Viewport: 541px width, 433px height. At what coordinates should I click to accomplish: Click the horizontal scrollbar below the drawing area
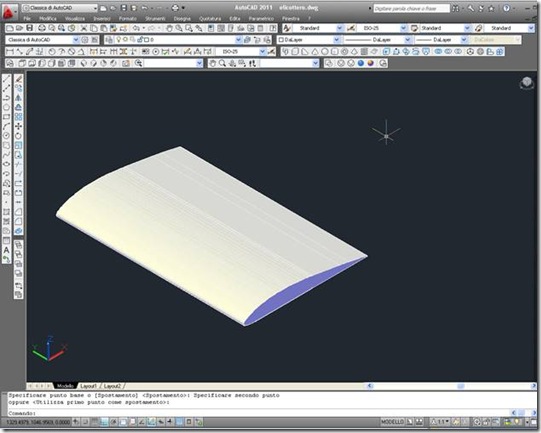452,386
